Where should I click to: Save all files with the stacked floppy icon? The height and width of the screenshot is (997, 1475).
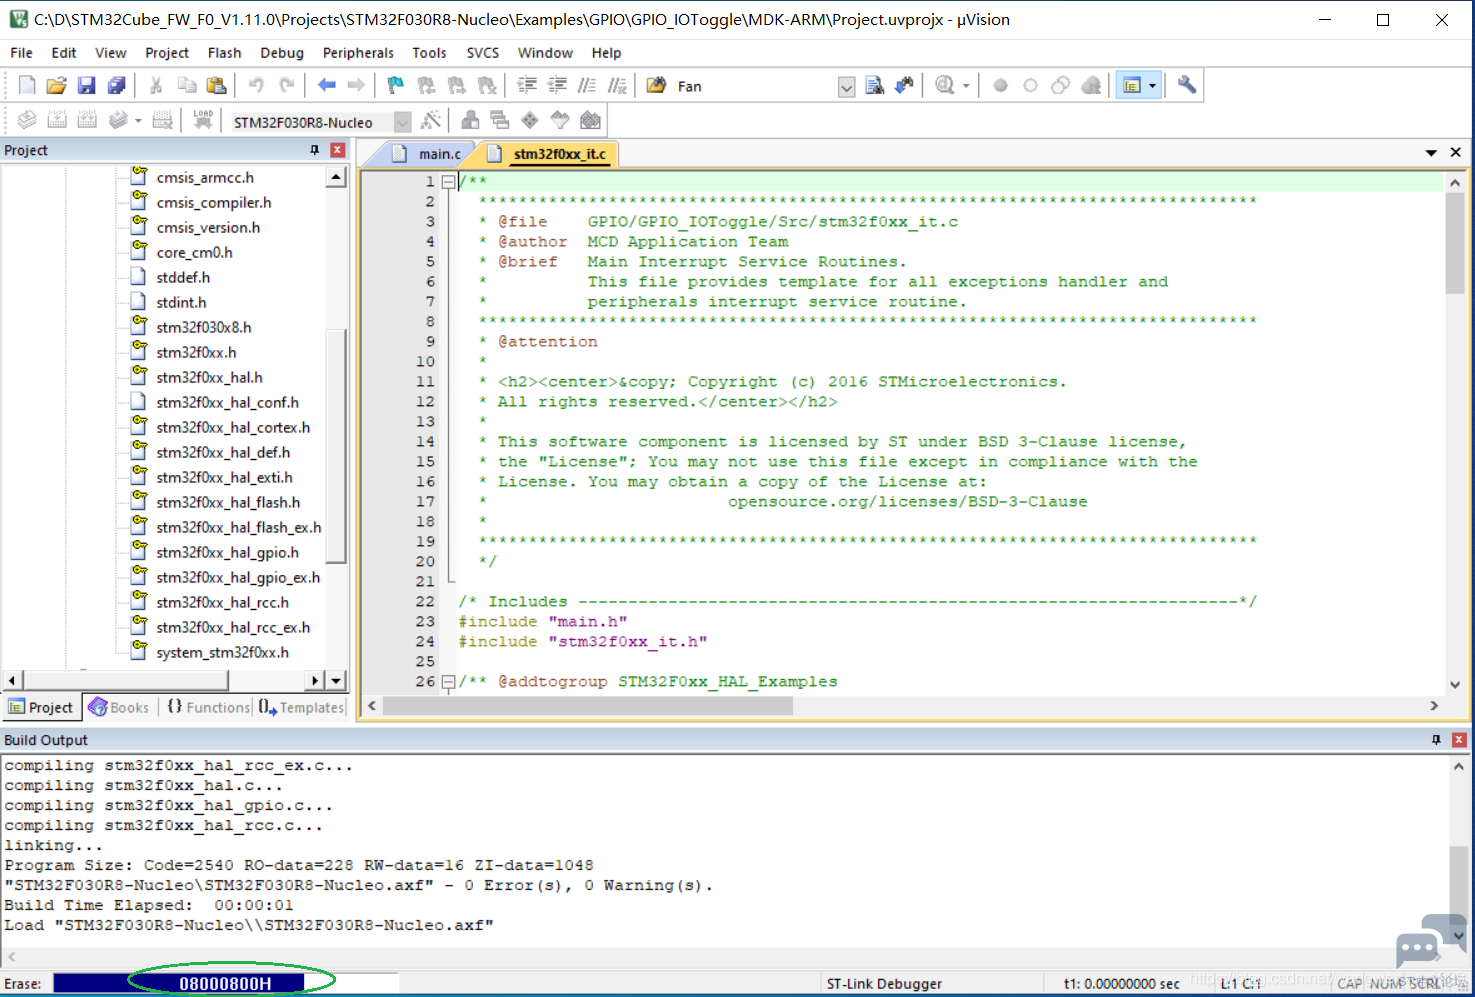point(117,86)
